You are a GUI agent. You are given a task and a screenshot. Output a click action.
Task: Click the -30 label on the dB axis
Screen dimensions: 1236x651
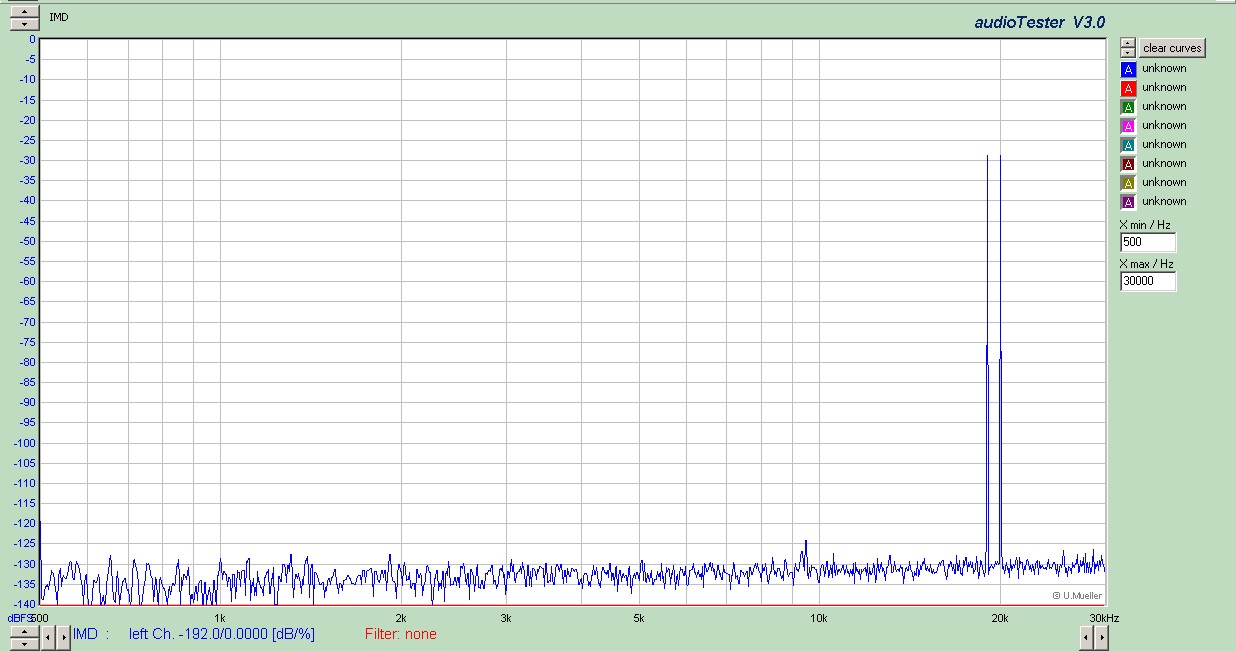[27, 160]
